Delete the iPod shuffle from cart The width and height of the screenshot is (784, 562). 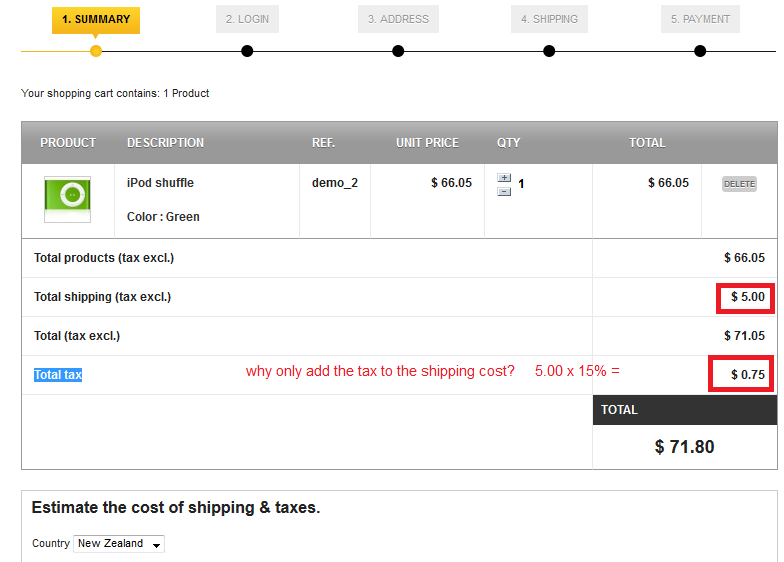739,184
